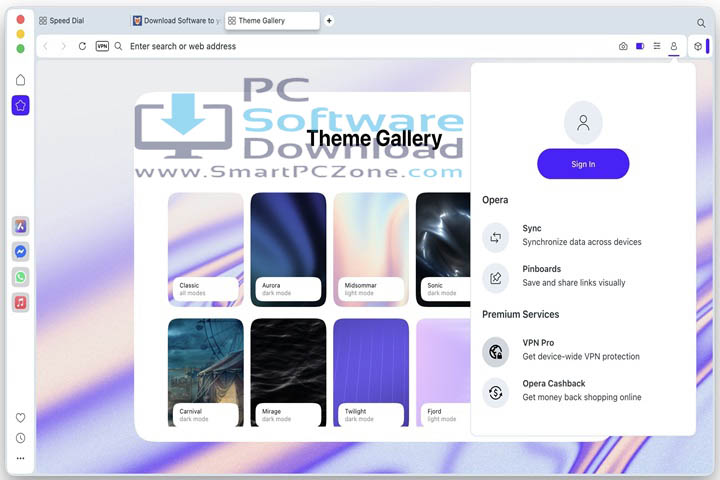Viewport: 720px width, 480px height.
Task: Click the yellow minimize window button
Action: point(20,34)
